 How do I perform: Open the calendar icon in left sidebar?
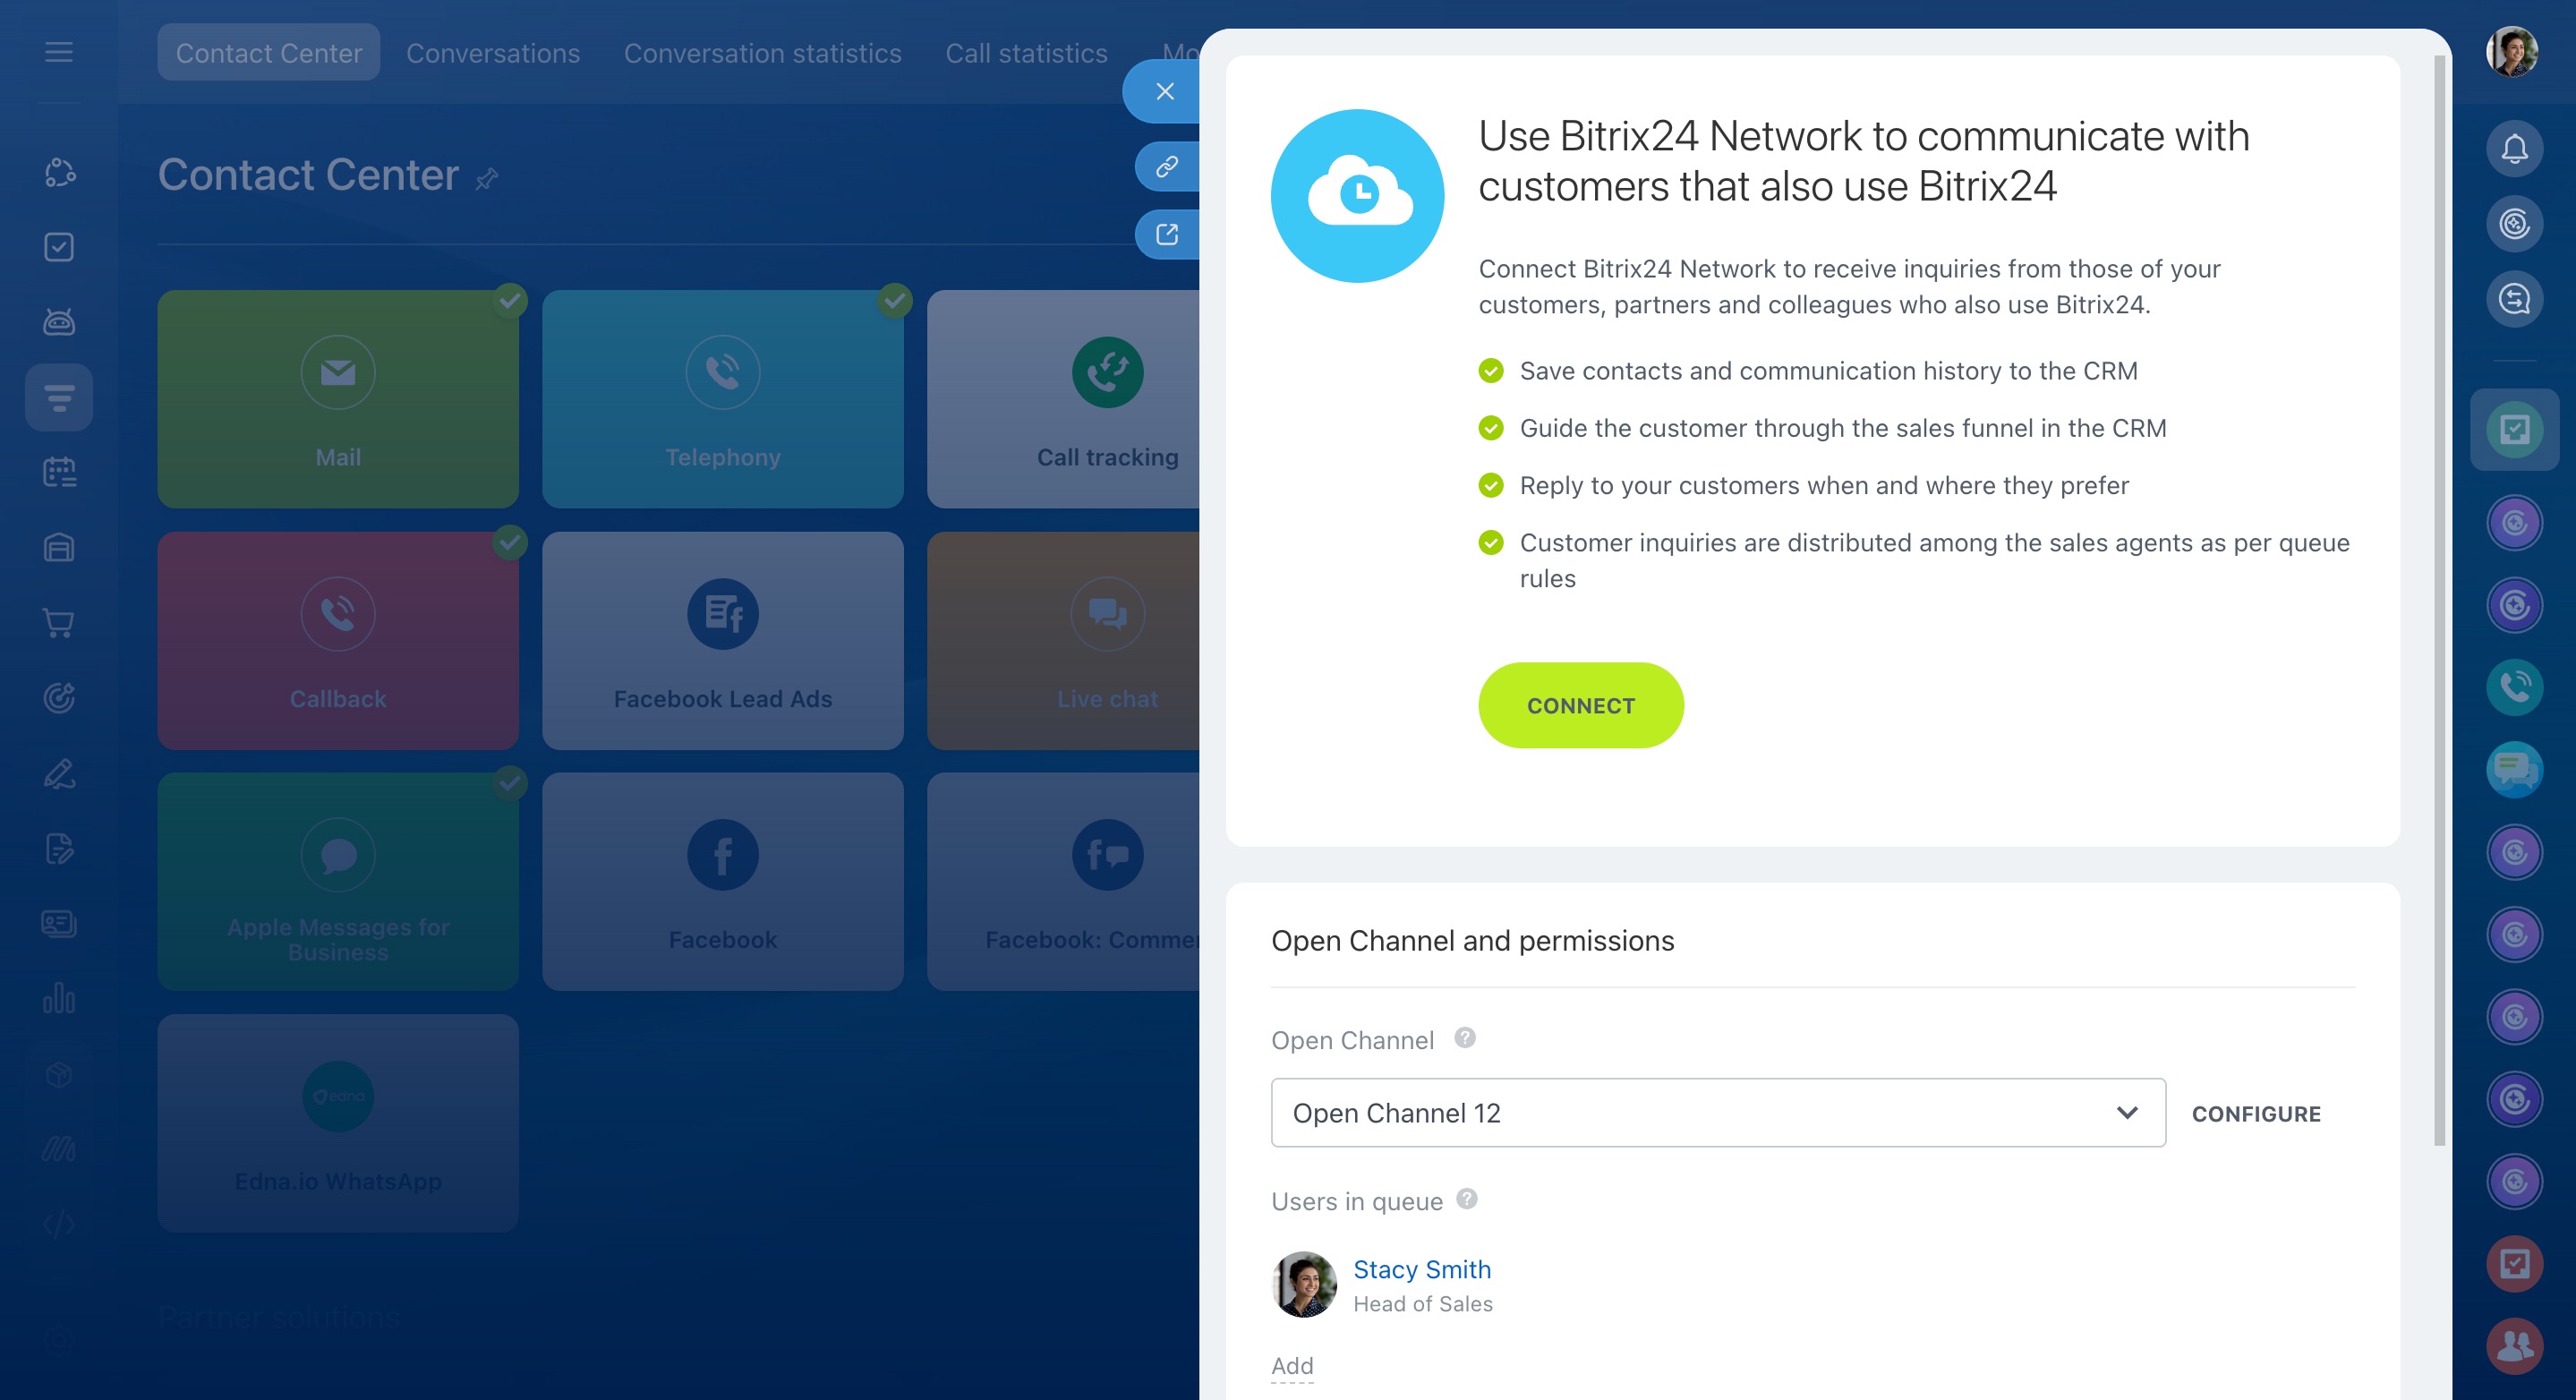59,472
